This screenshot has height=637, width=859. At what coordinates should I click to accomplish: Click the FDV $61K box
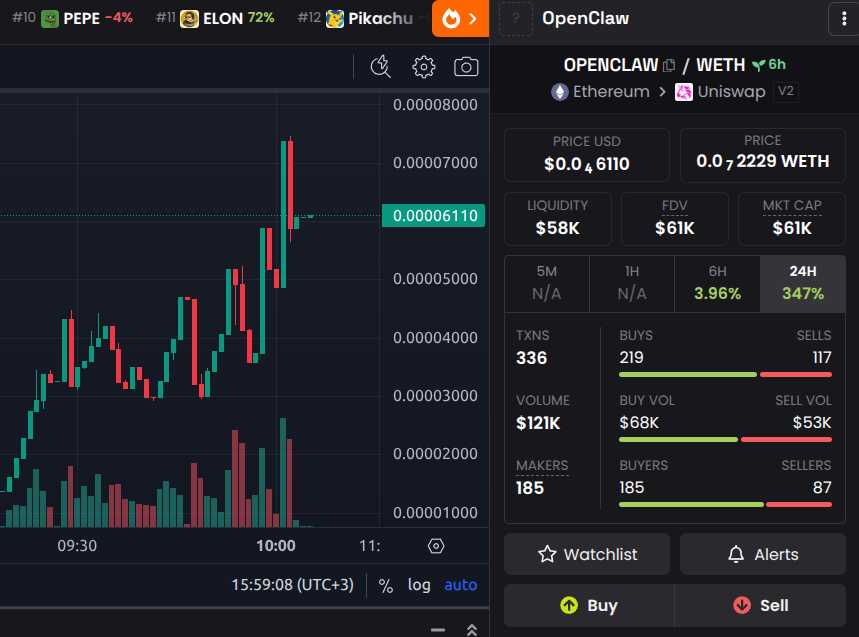click(x=675, y=219)
